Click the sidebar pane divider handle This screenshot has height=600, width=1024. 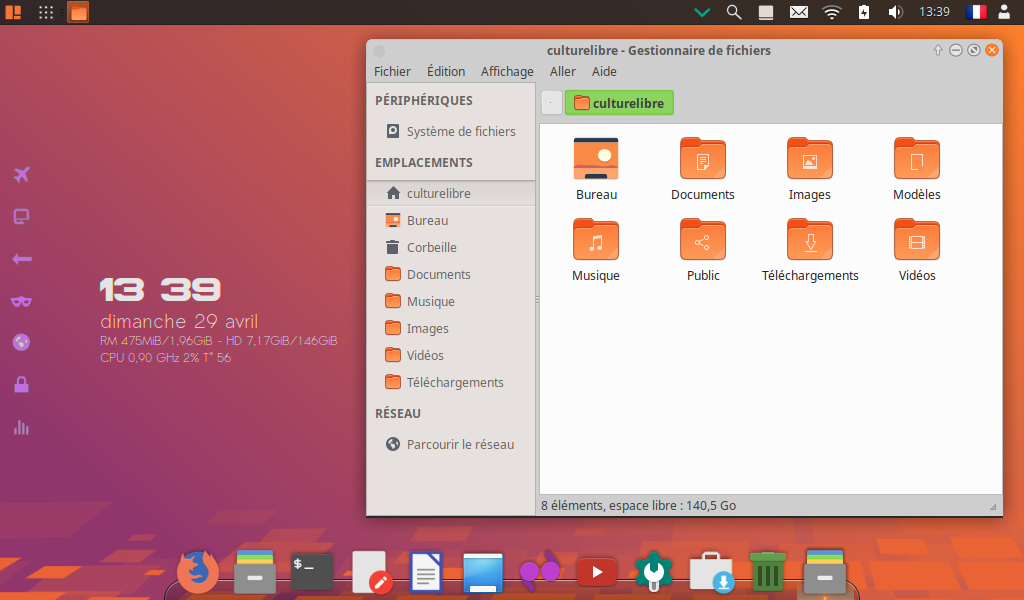click(x=537, y=300)
